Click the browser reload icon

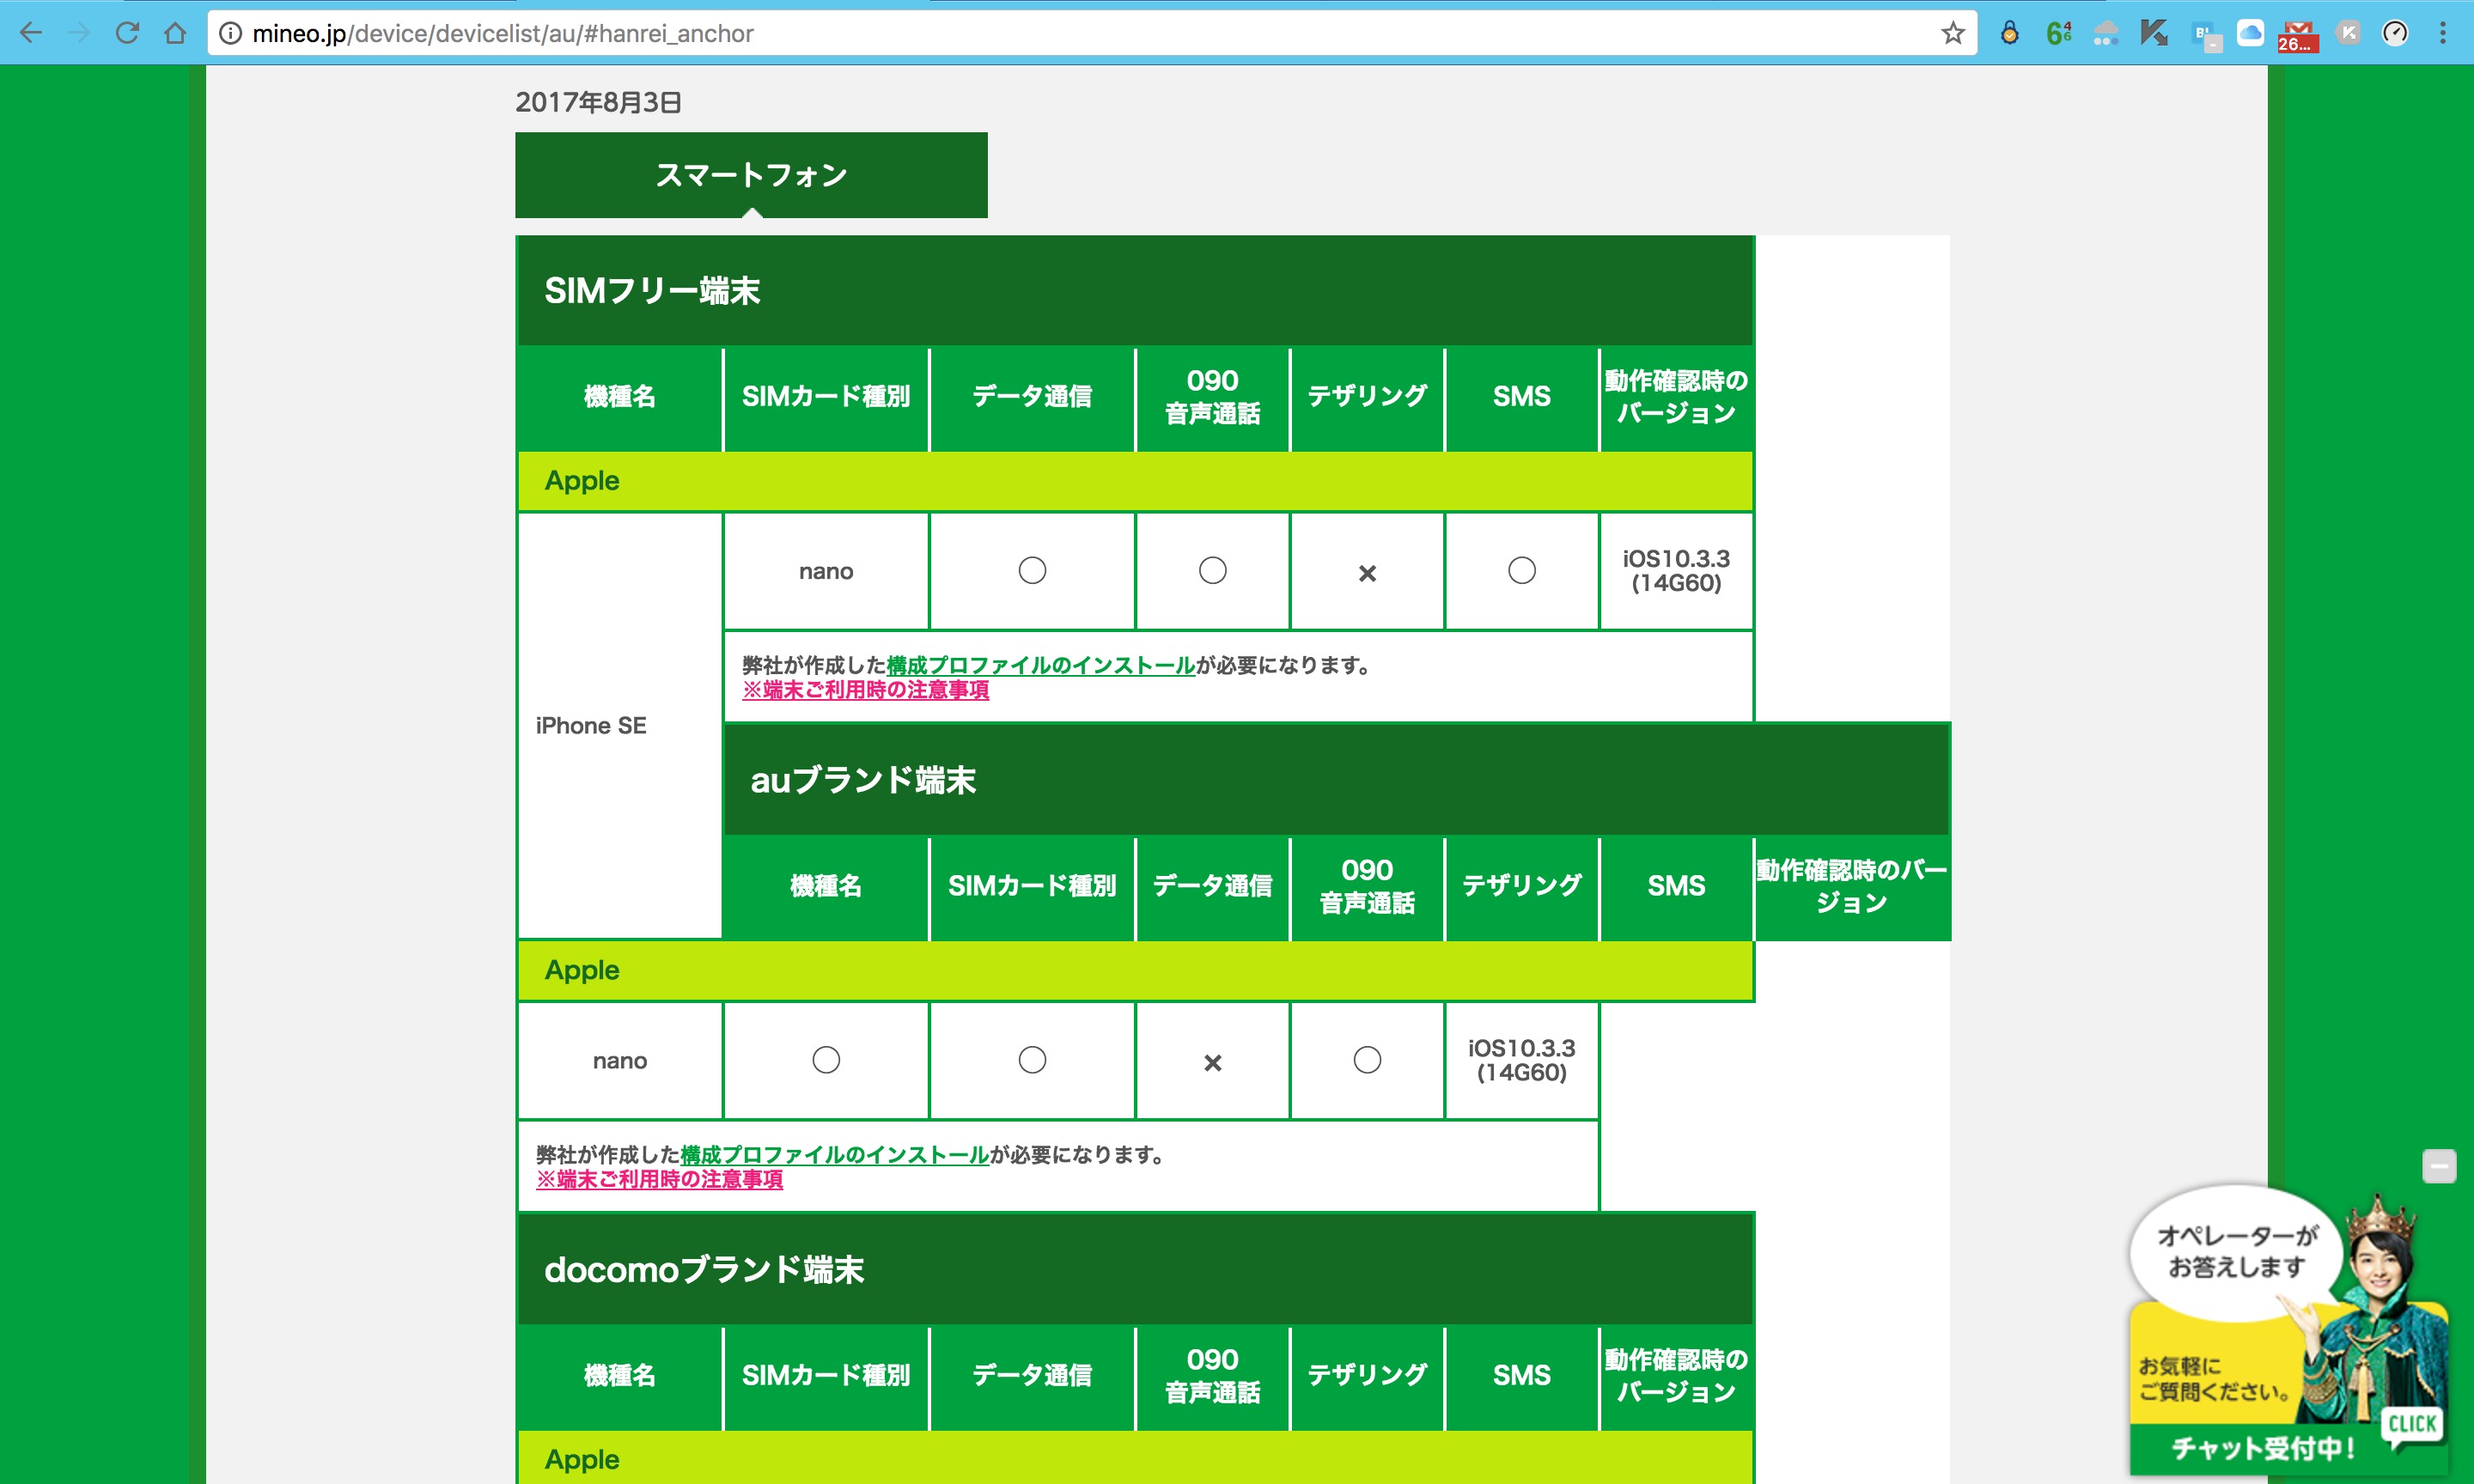coord(127,33)
